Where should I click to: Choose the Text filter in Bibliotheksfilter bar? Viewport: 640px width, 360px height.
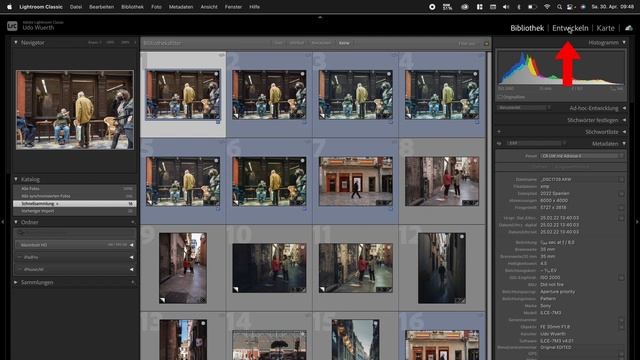click(x=278, y=43)
